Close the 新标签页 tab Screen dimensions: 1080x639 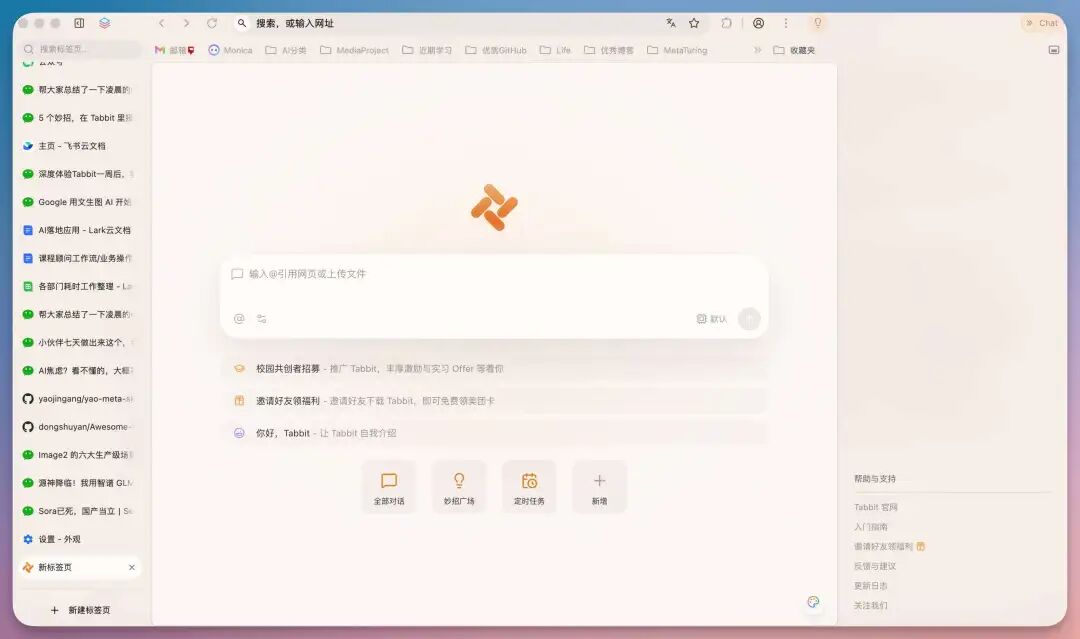coord(132,567)
